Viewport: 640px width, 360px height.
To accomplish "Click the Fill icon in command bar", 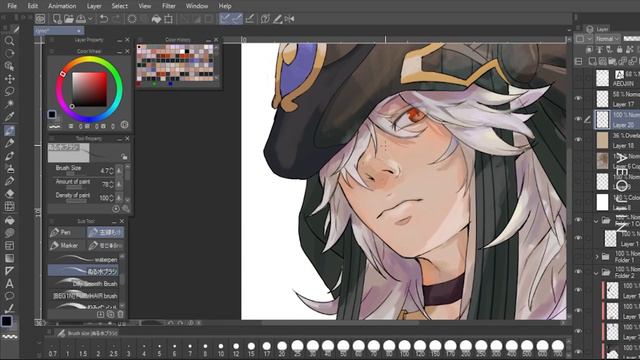I will point(156,19).
